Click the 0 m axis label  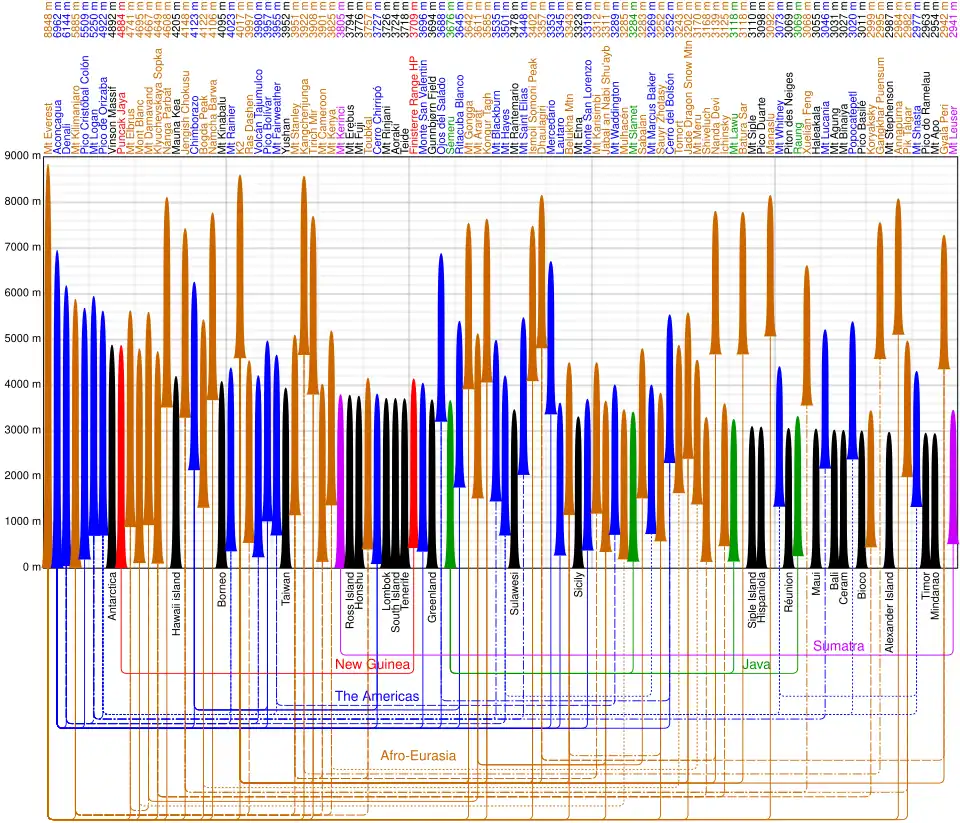click(30, 567)
